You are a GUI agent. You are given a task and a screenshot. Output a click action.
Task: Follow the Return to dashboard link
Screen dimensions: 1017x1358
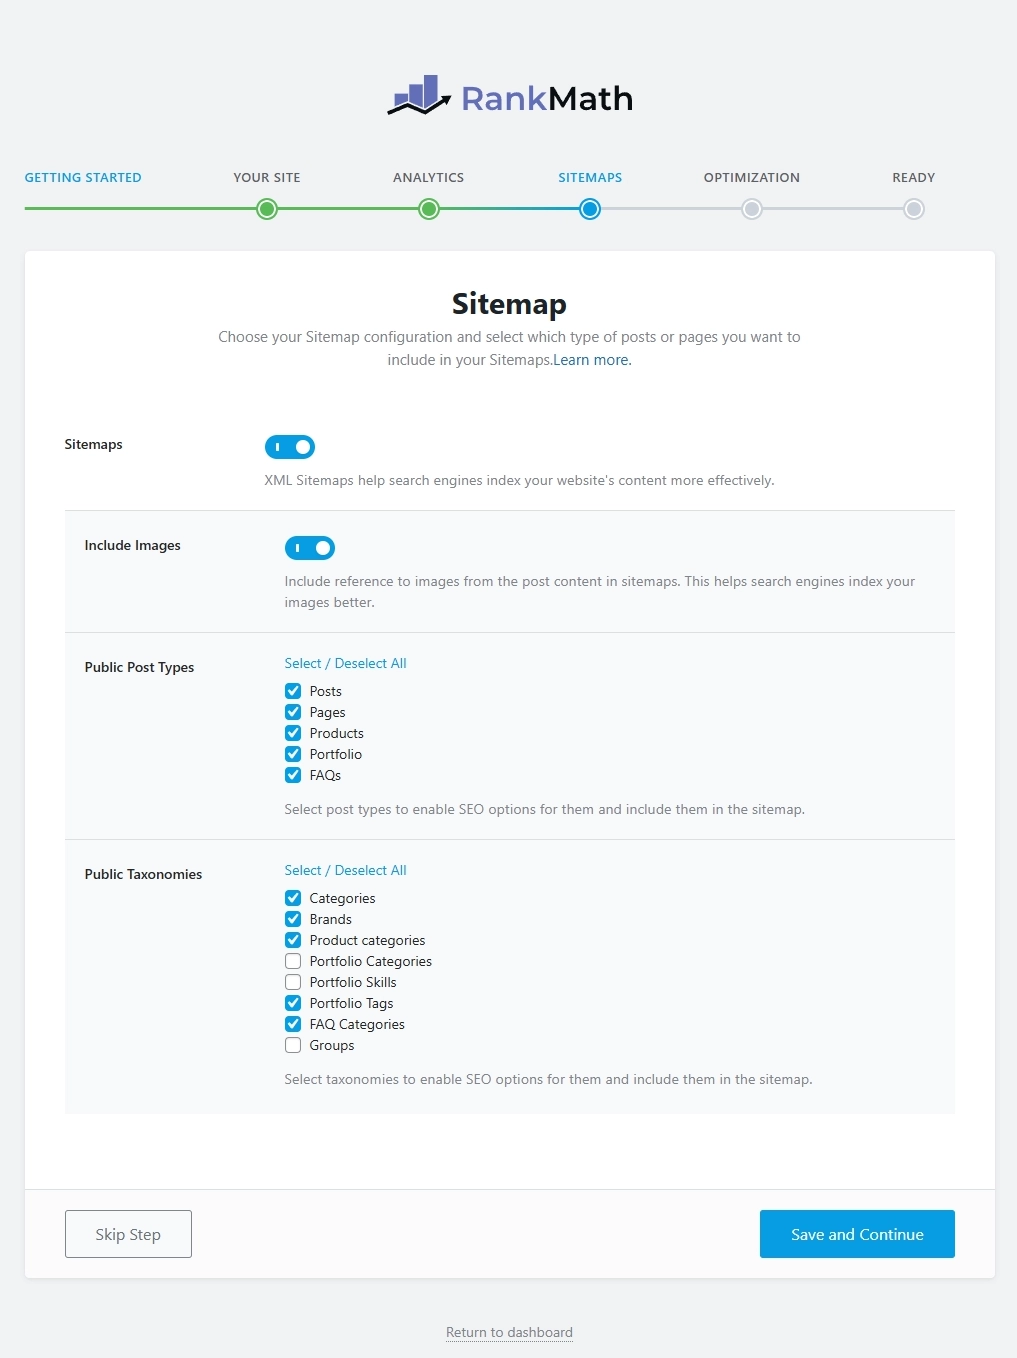(509, 1332)
